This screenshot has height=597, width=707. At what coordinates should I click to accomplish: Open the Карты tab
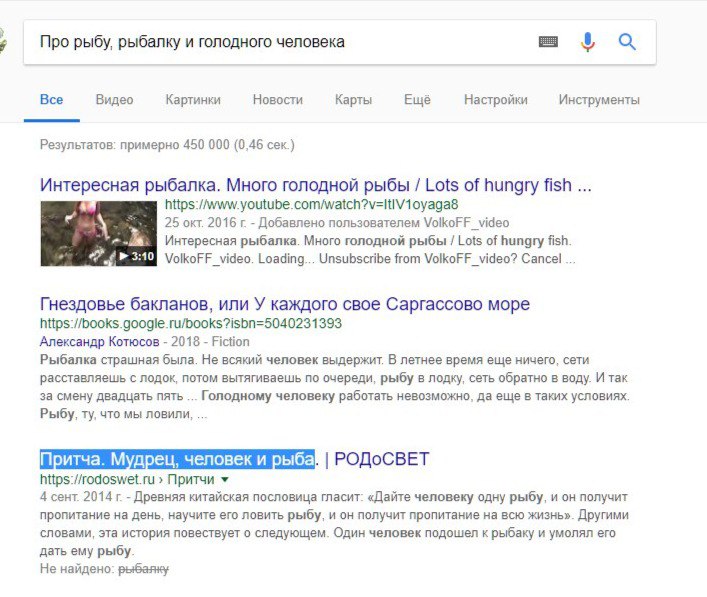pyautogui.click(x=354, y=100)
